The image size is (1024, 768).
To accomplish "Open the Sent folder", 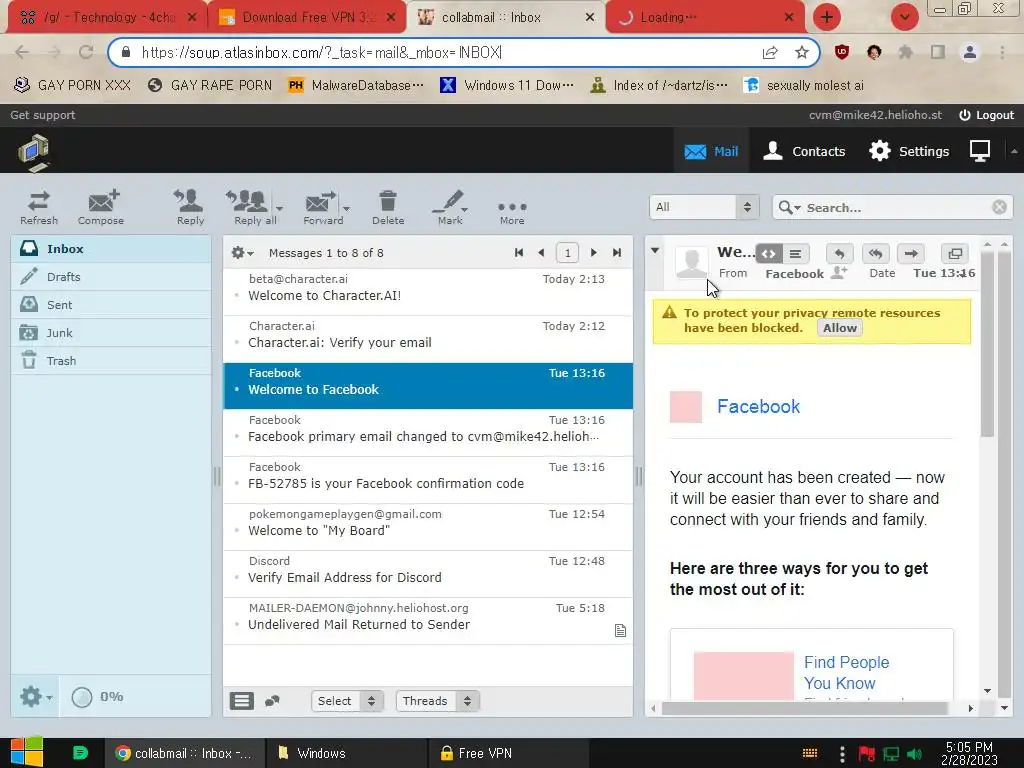I will point(111,305).
